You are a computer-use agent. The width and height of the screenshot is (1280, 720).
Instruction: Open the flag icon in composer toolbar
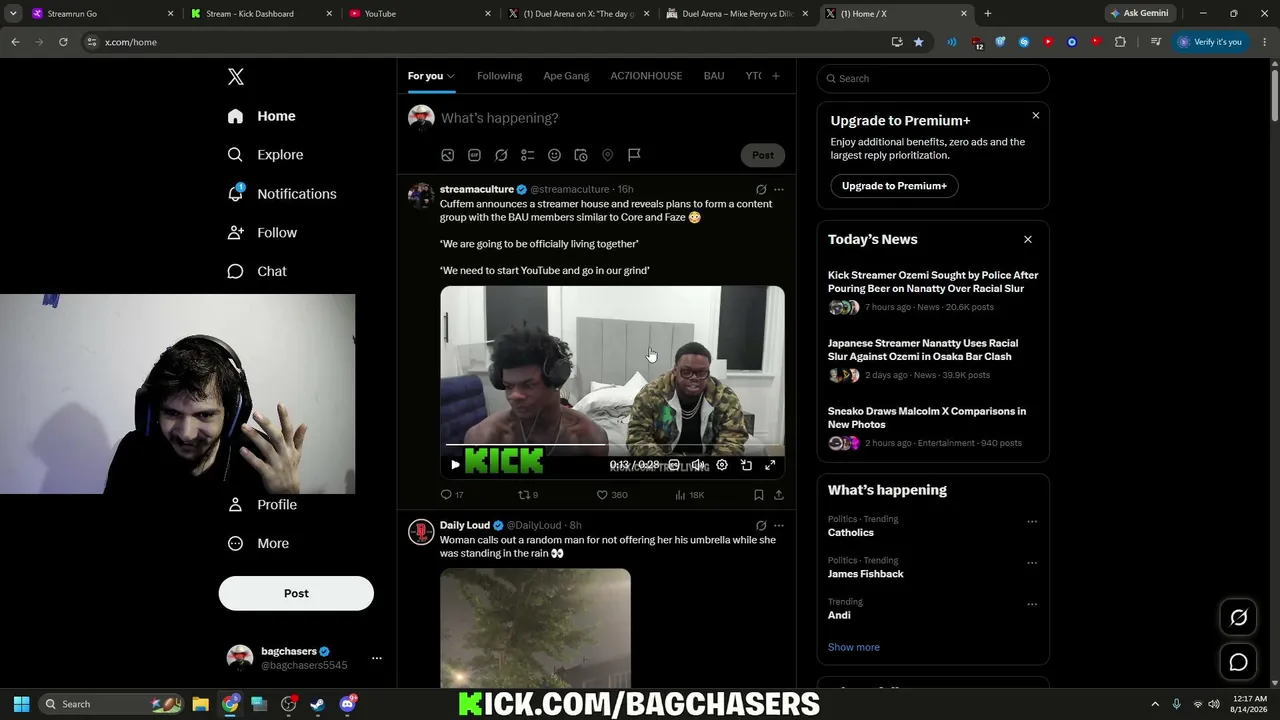coord(634,155)
